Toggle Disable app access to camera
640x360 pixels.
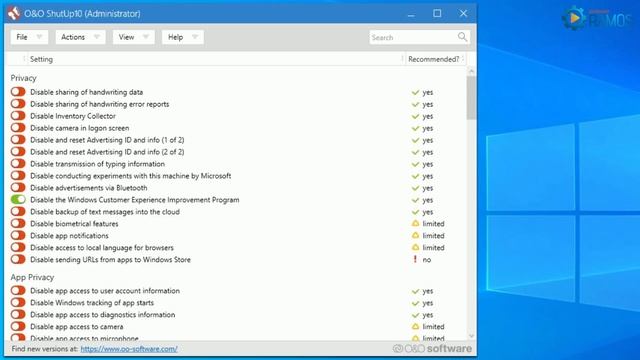[18, 327]
